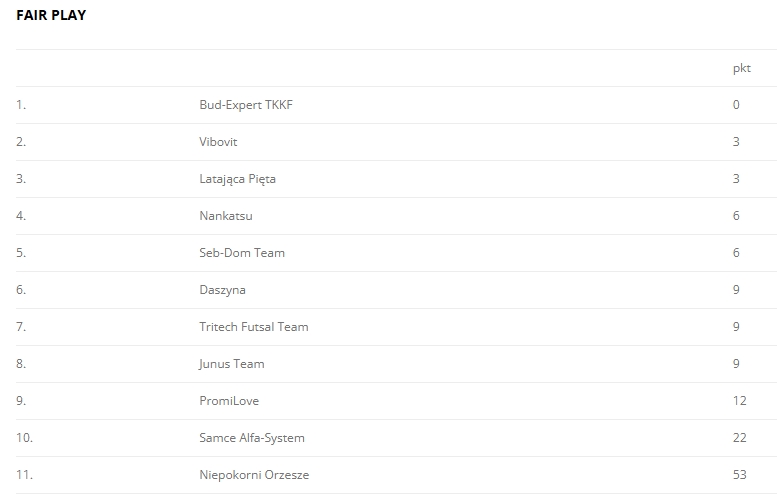Open Seb-Dom Team row
777x498 pixels.
tap(242, 253)
